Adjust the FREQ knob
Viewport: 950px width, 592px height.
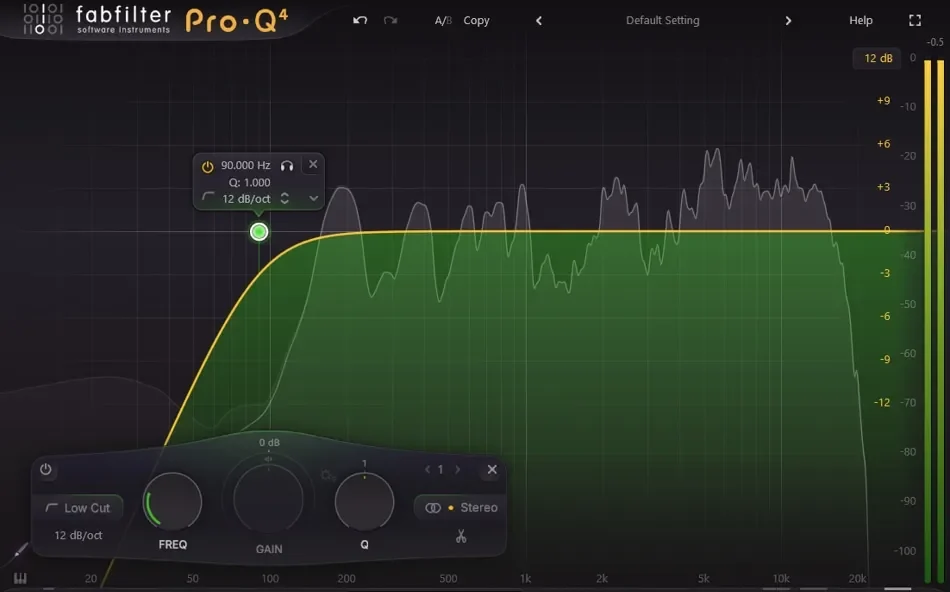172,500
